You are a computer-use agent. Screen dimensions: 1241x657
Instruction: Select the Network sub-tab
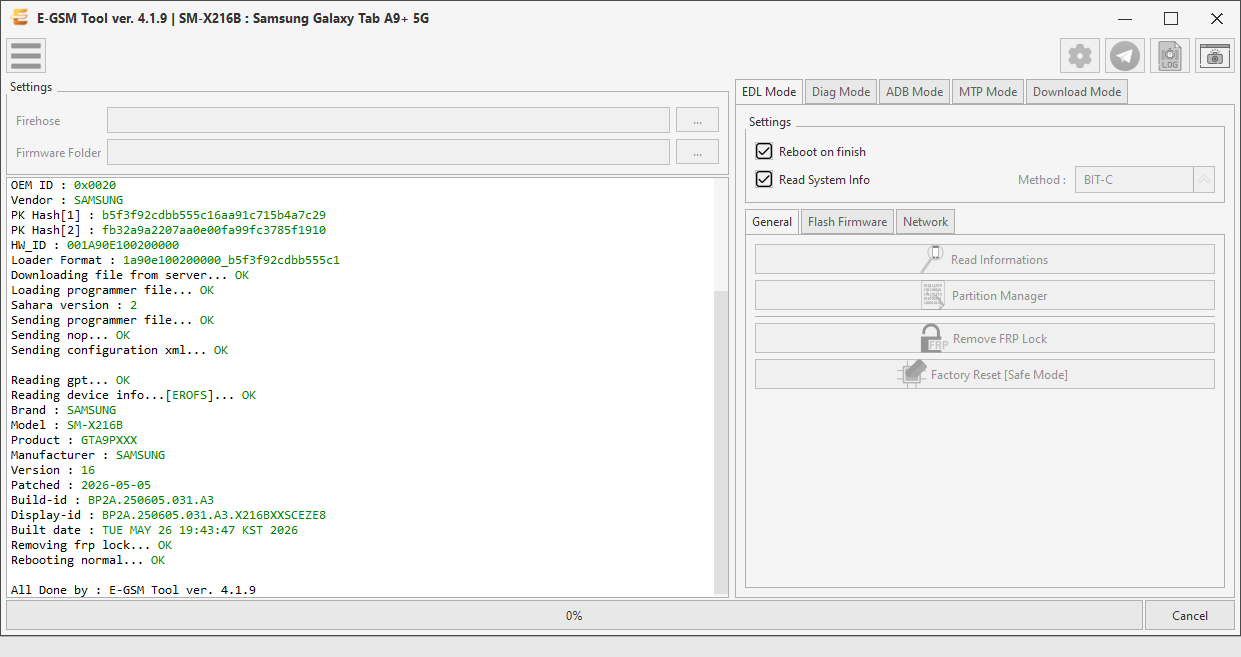pos(925,222)
